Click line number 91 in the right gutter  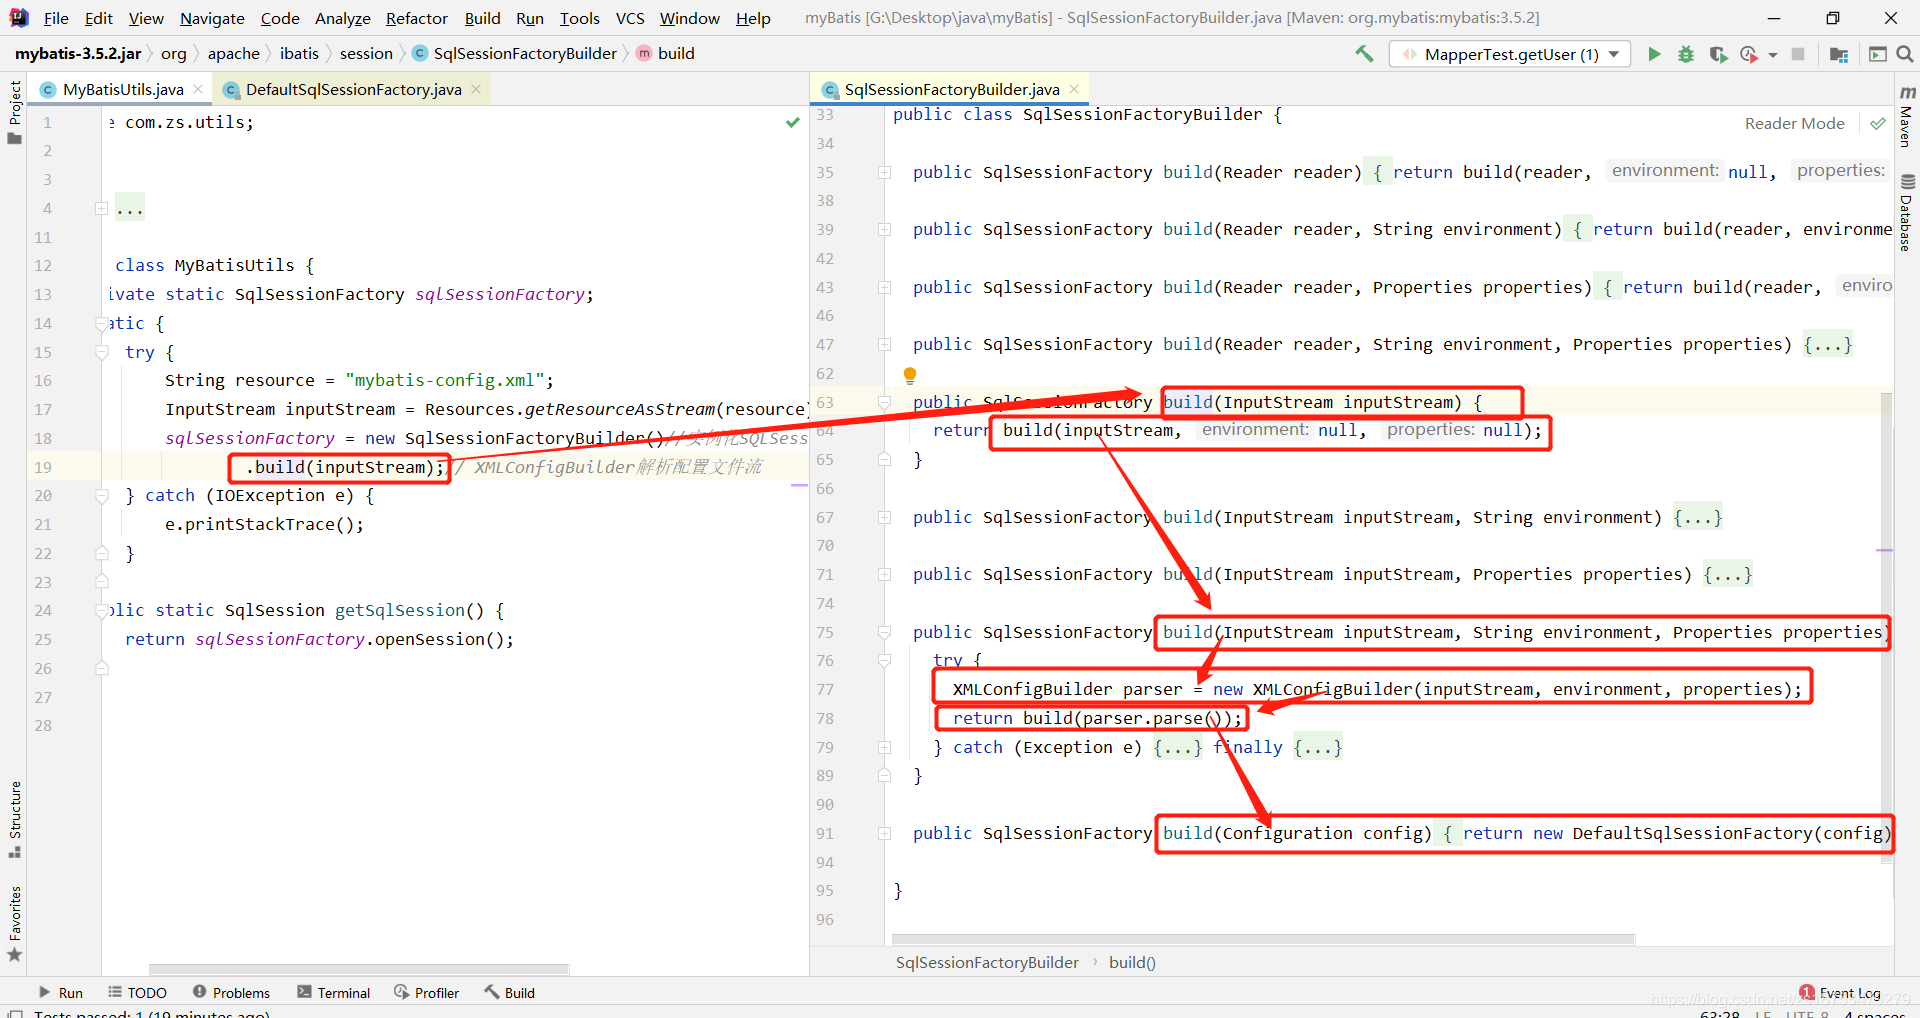(x=825, y=833)
